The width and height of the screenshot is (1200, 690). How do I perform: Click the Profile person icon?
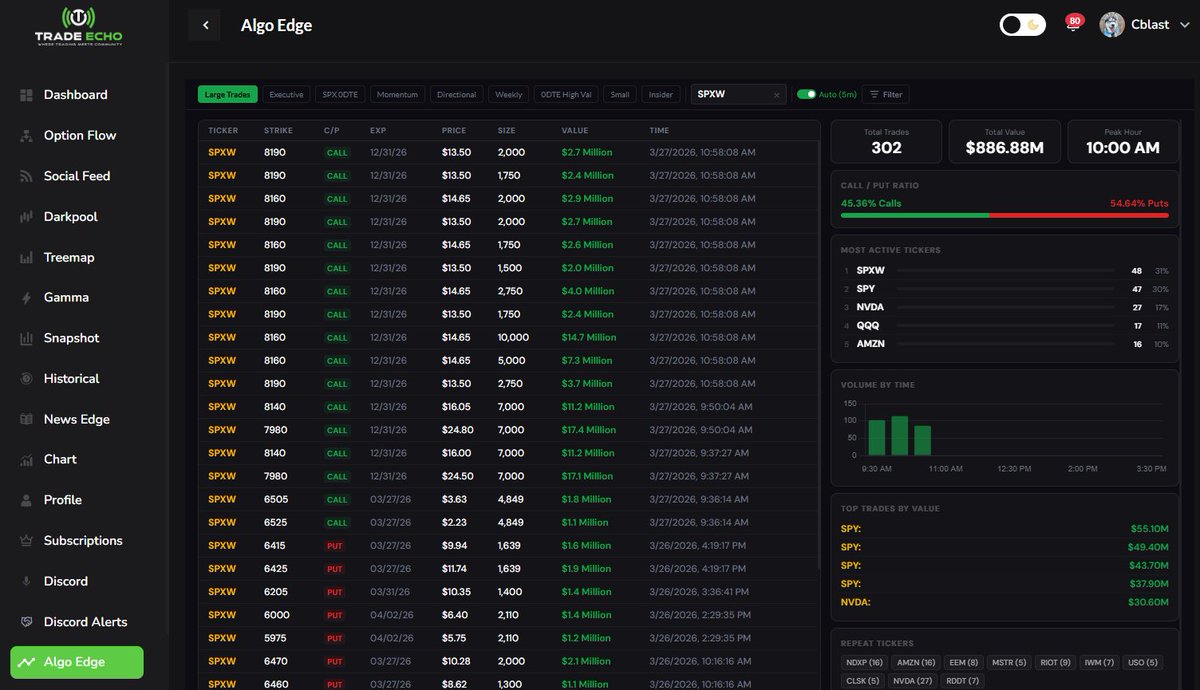click(x=26, y=500)
